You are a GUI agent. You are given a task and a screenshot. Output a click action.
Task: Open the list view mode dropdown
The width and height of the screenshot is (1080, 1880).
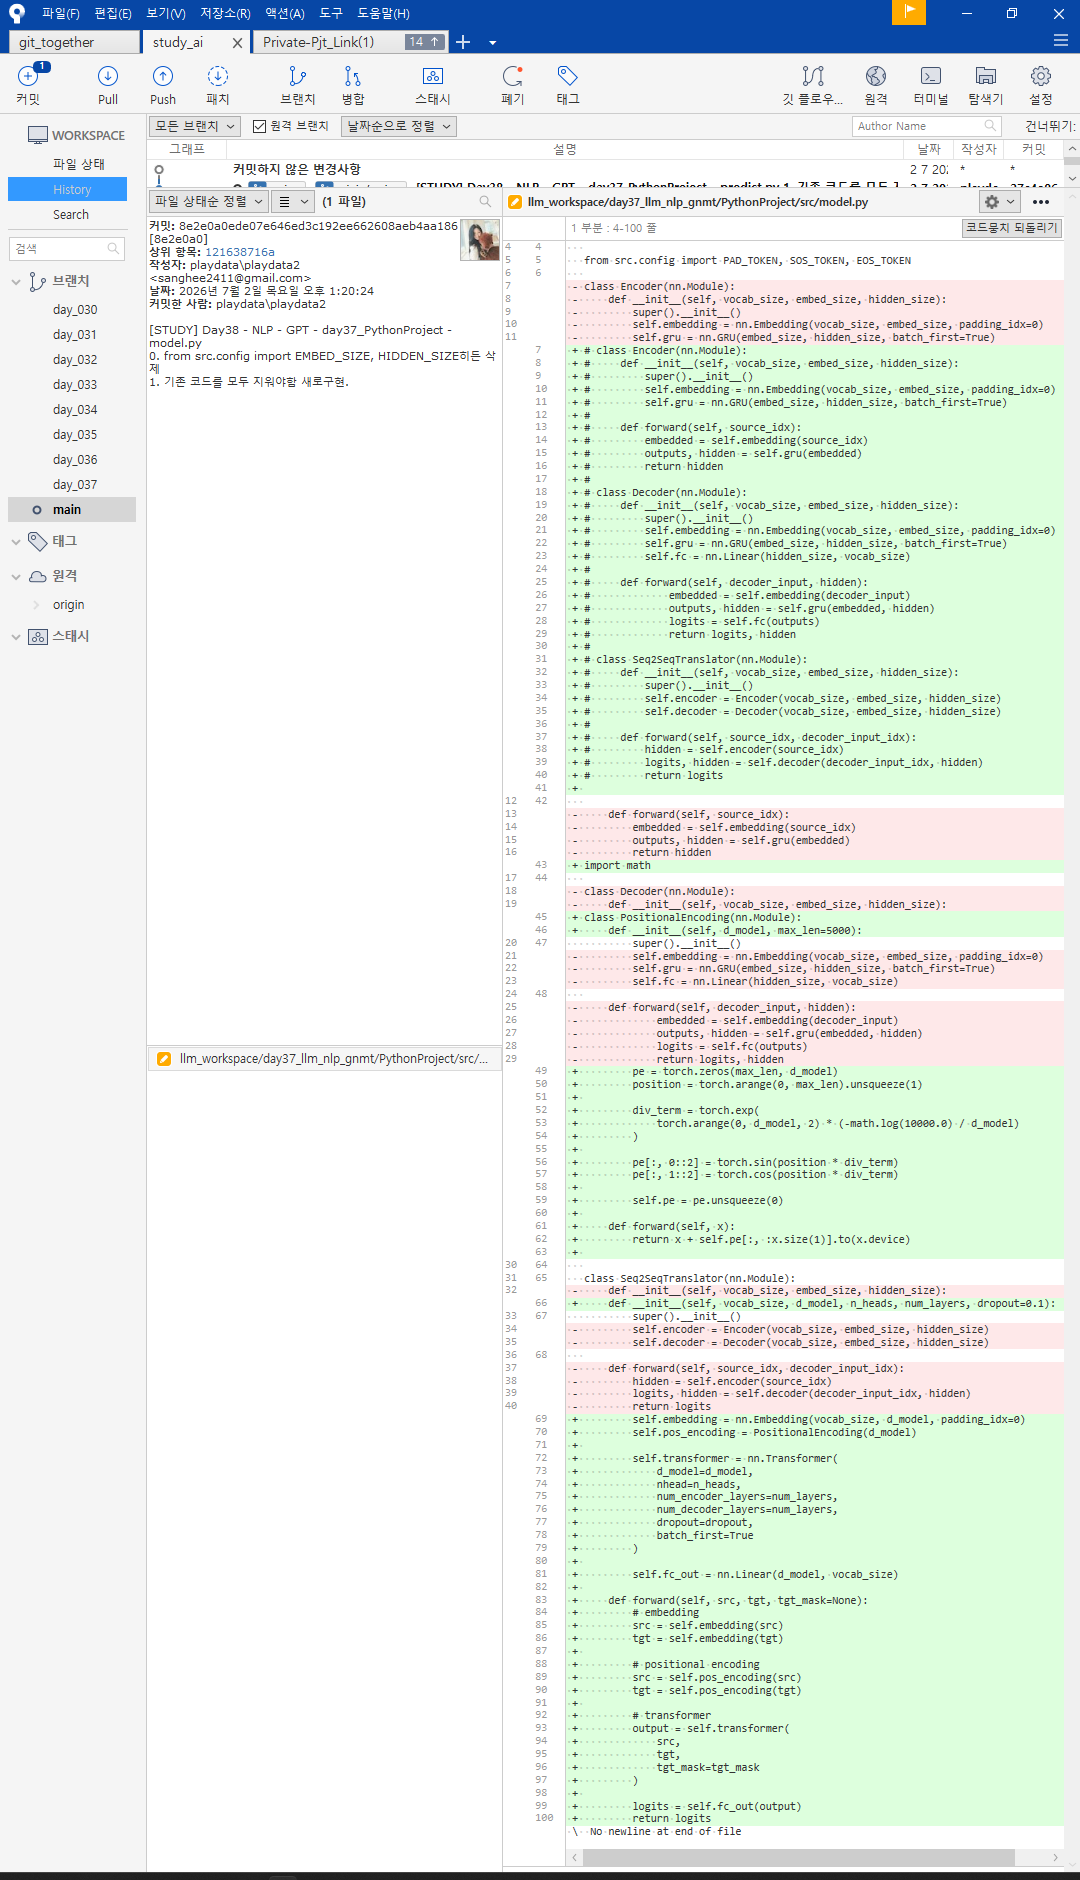(292, 201)
